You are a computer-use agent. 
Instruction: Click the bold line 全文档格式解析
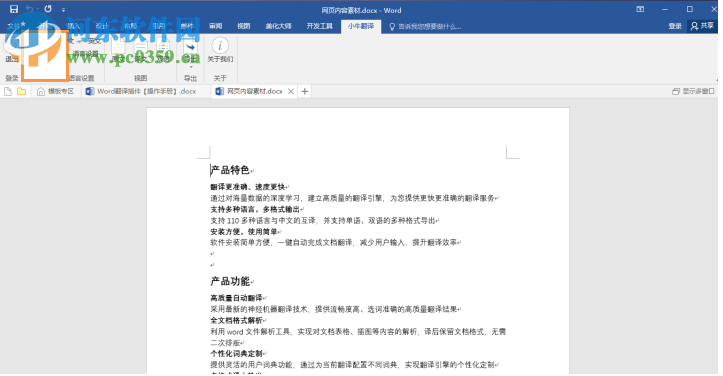click(x=237, y=320)
